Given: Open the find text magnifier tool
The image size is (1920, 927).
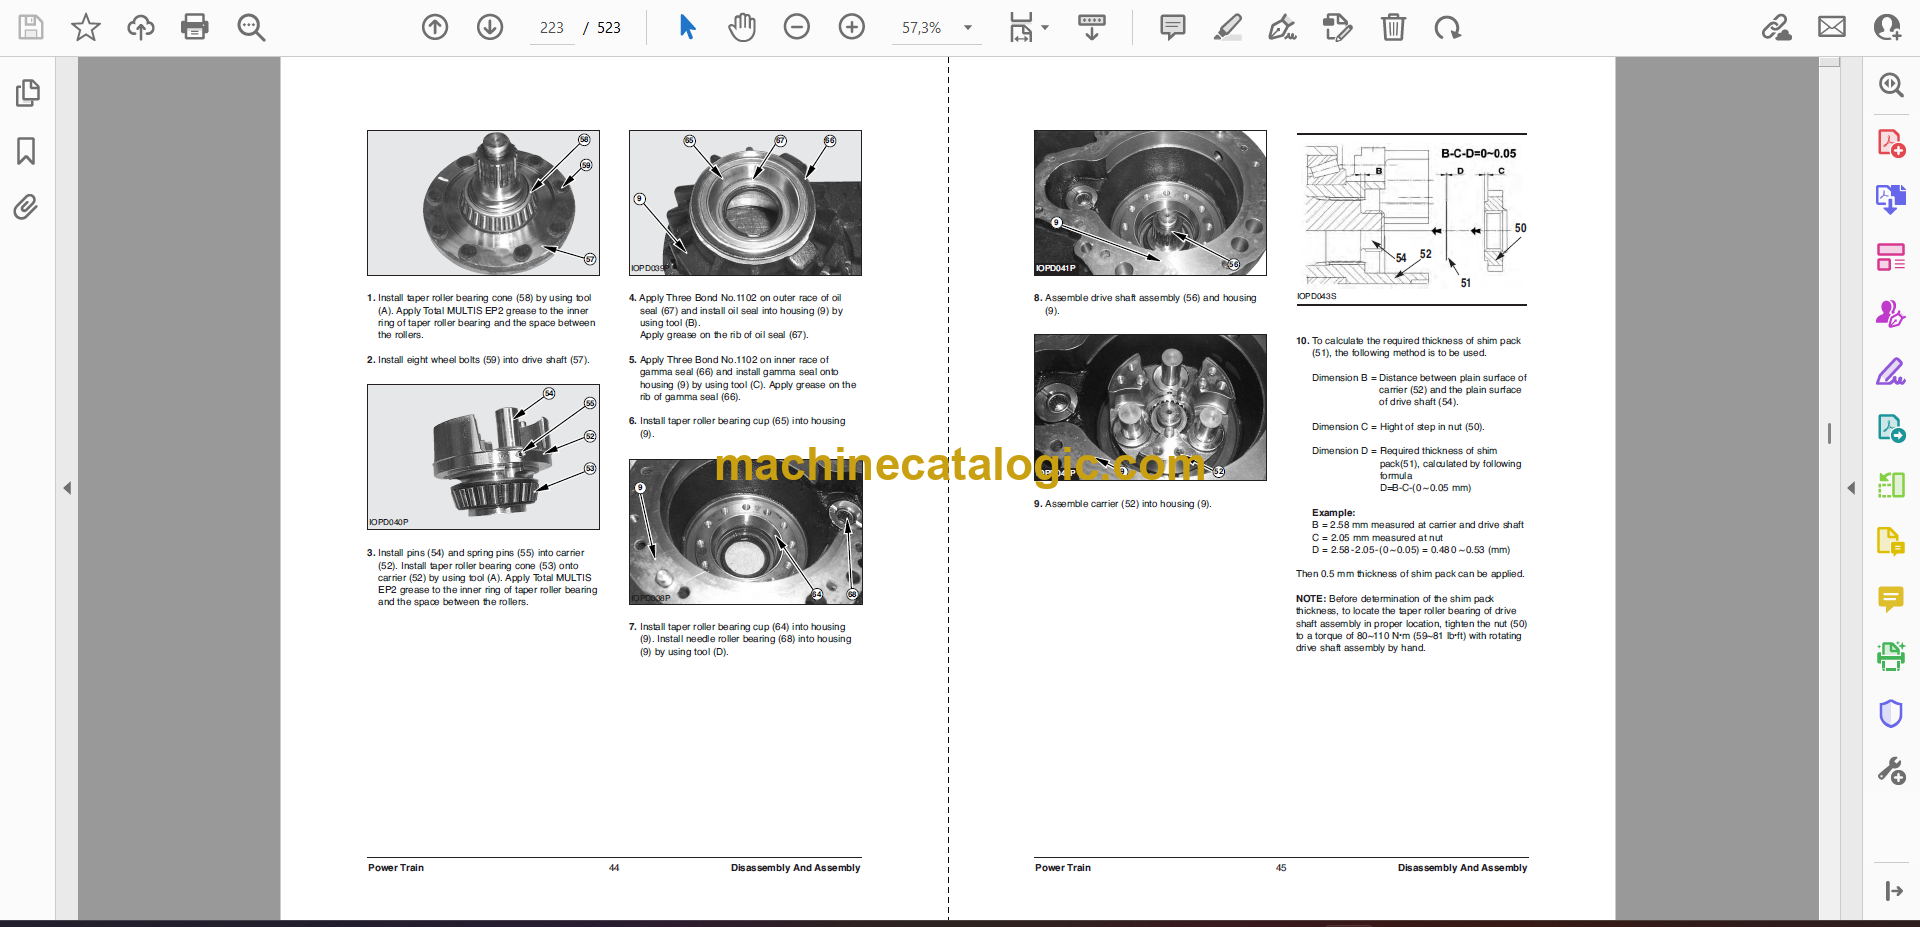Looking at the screenshot, I should (x=251, y=27).
